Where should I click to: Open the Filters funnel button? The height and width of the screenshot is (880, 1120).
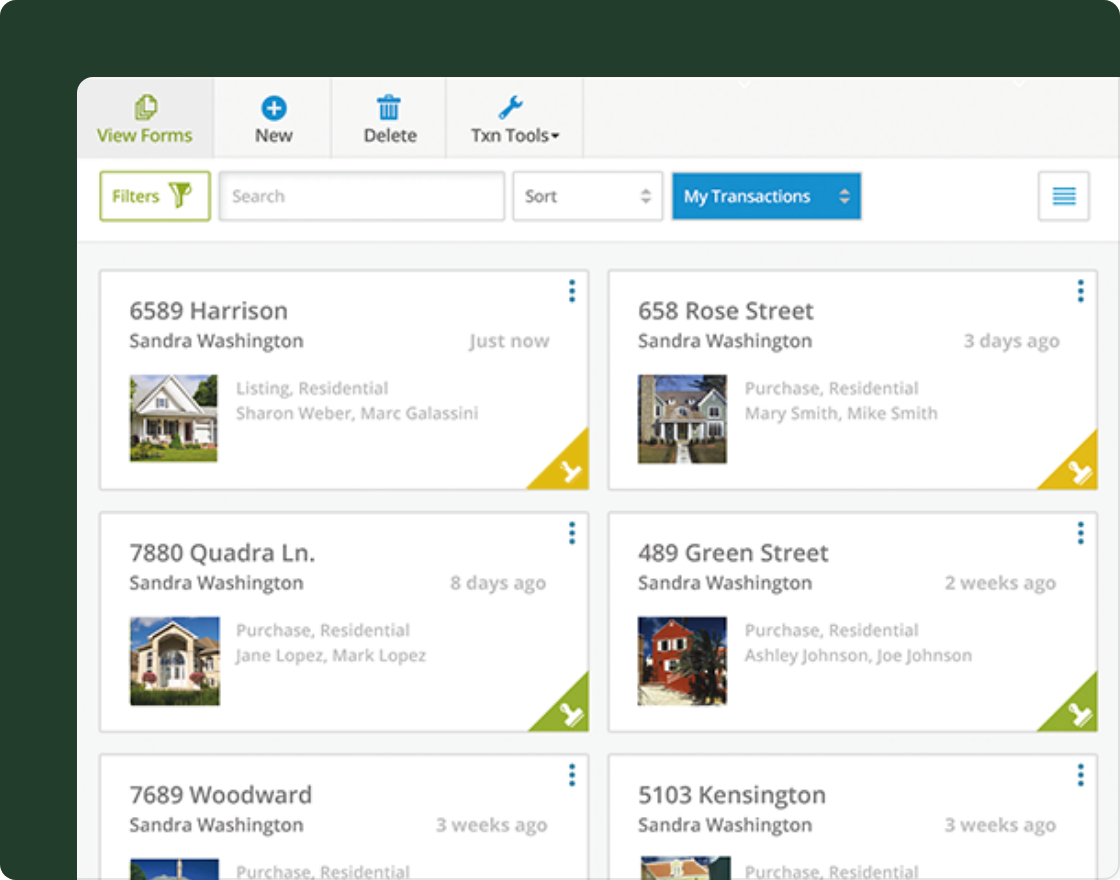(x=155, y=196)
